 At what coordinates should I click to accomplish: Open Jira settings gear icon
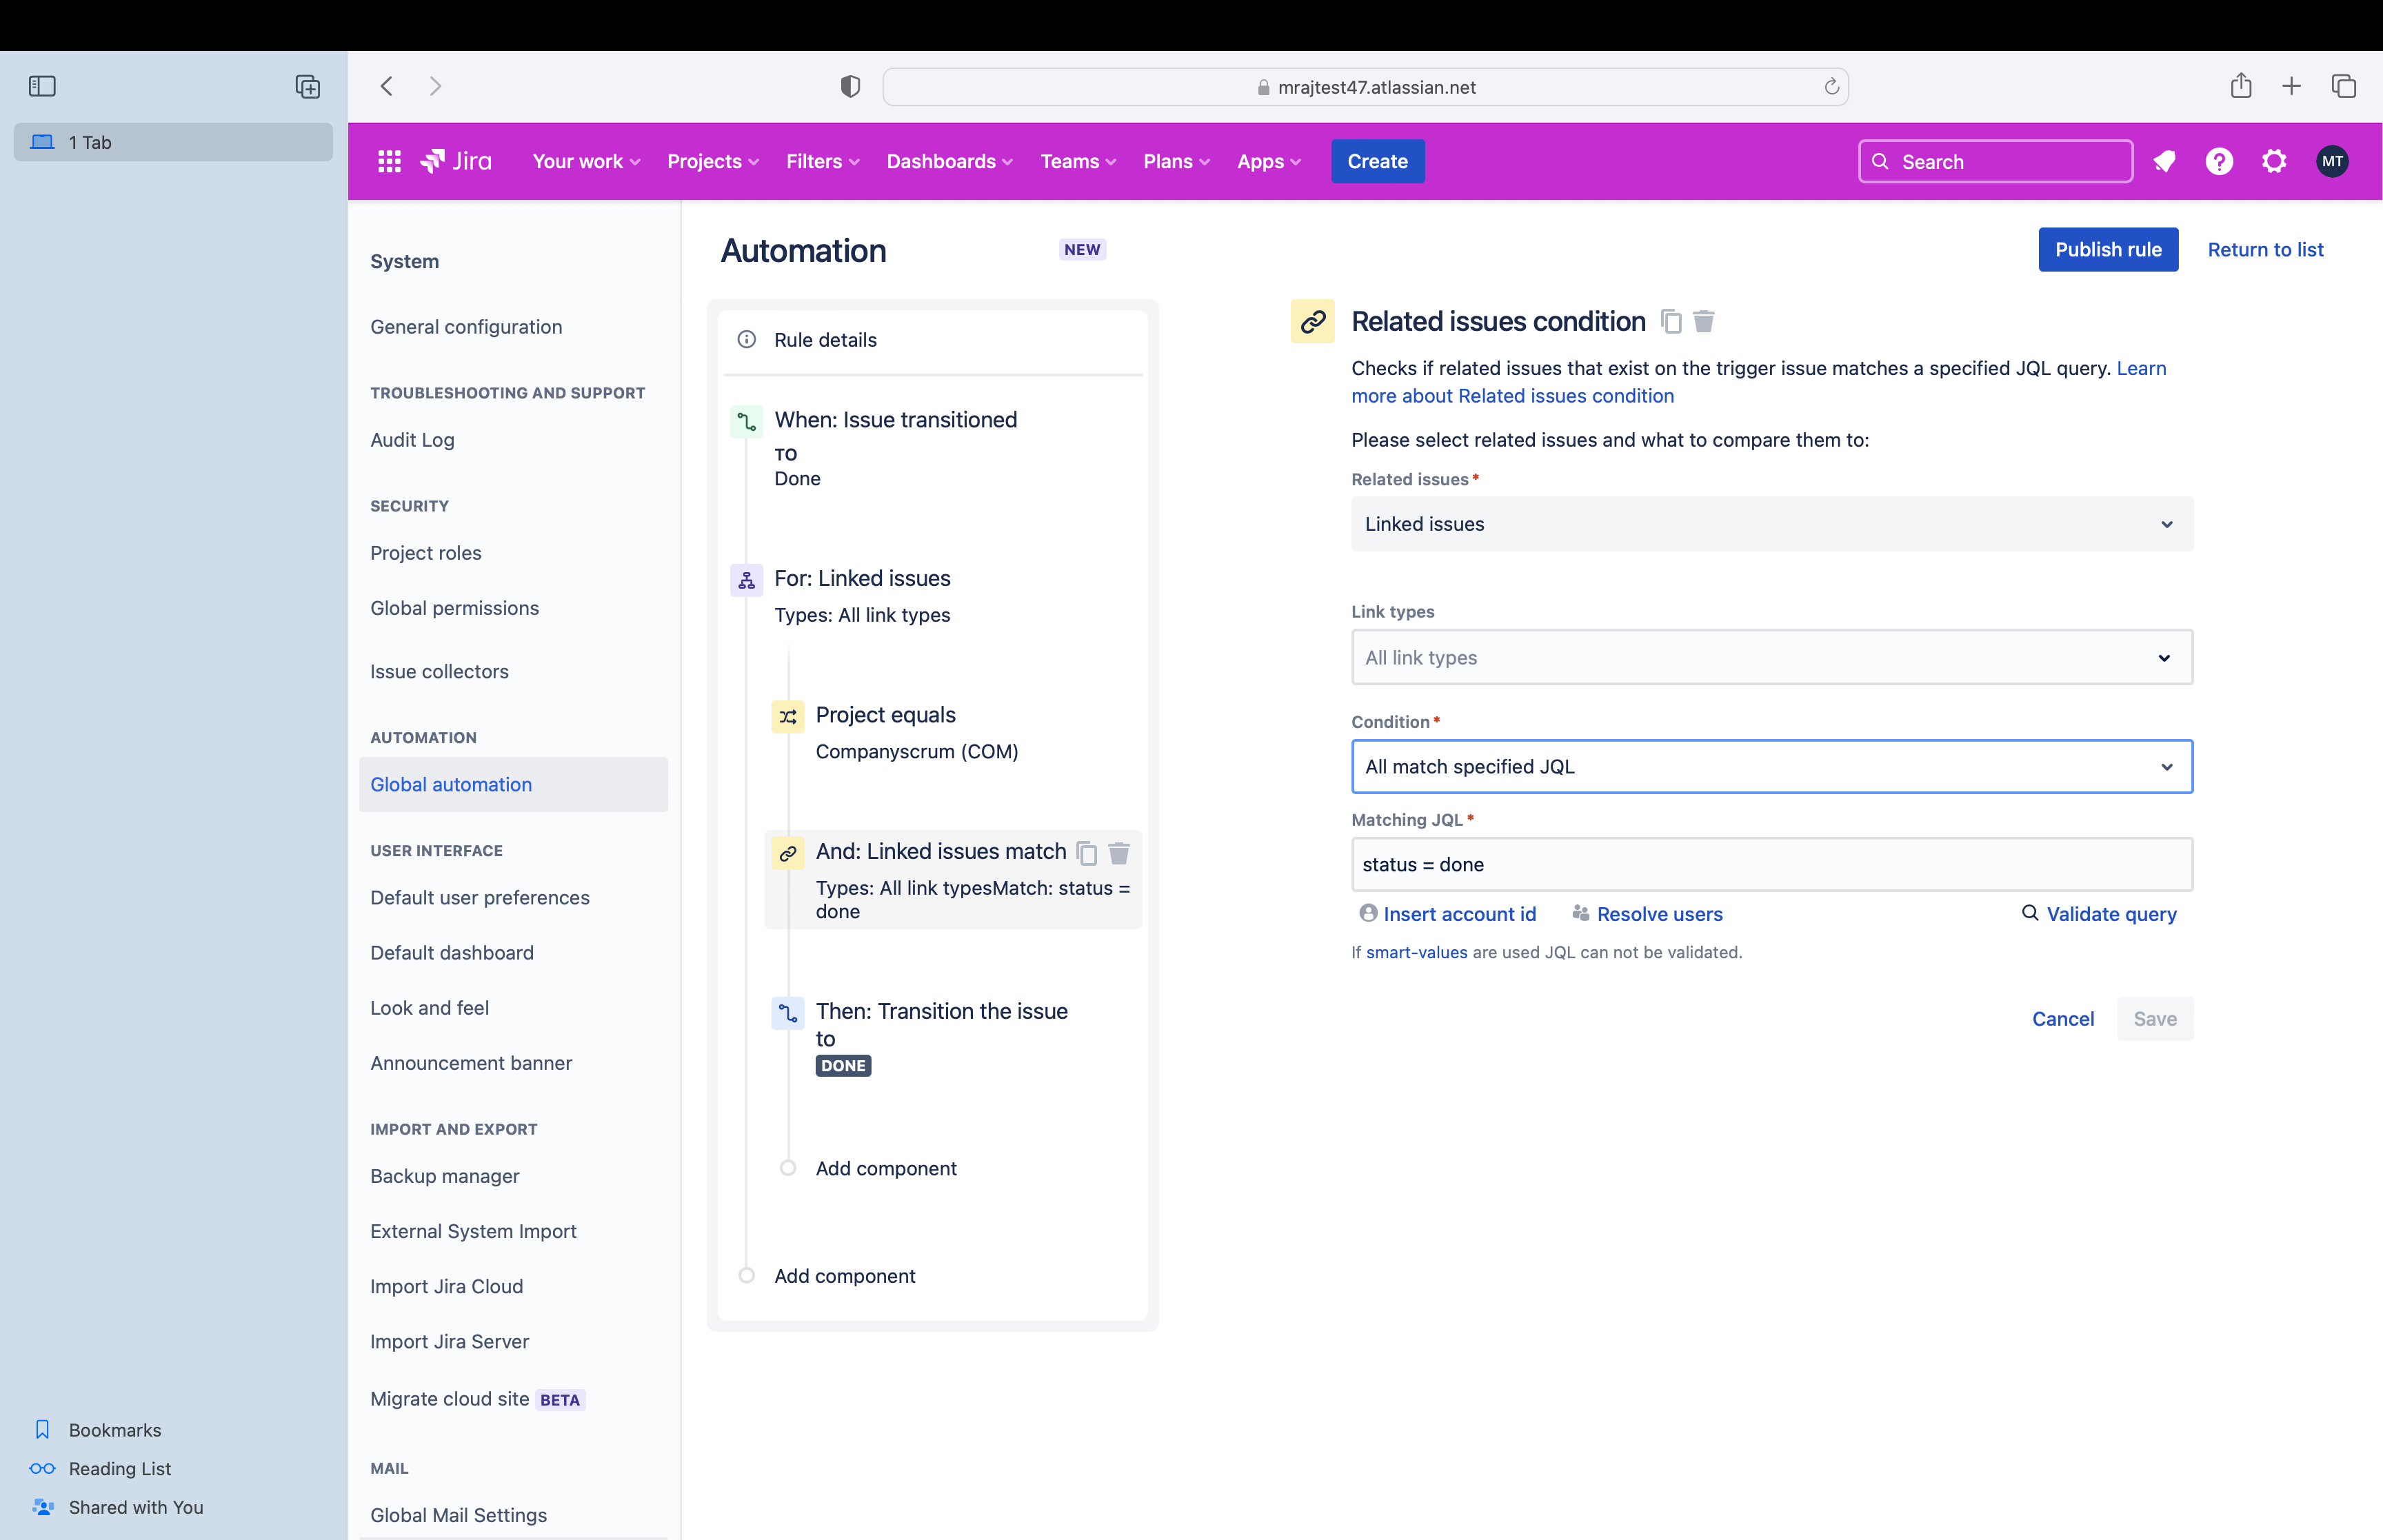point(2274,161)
